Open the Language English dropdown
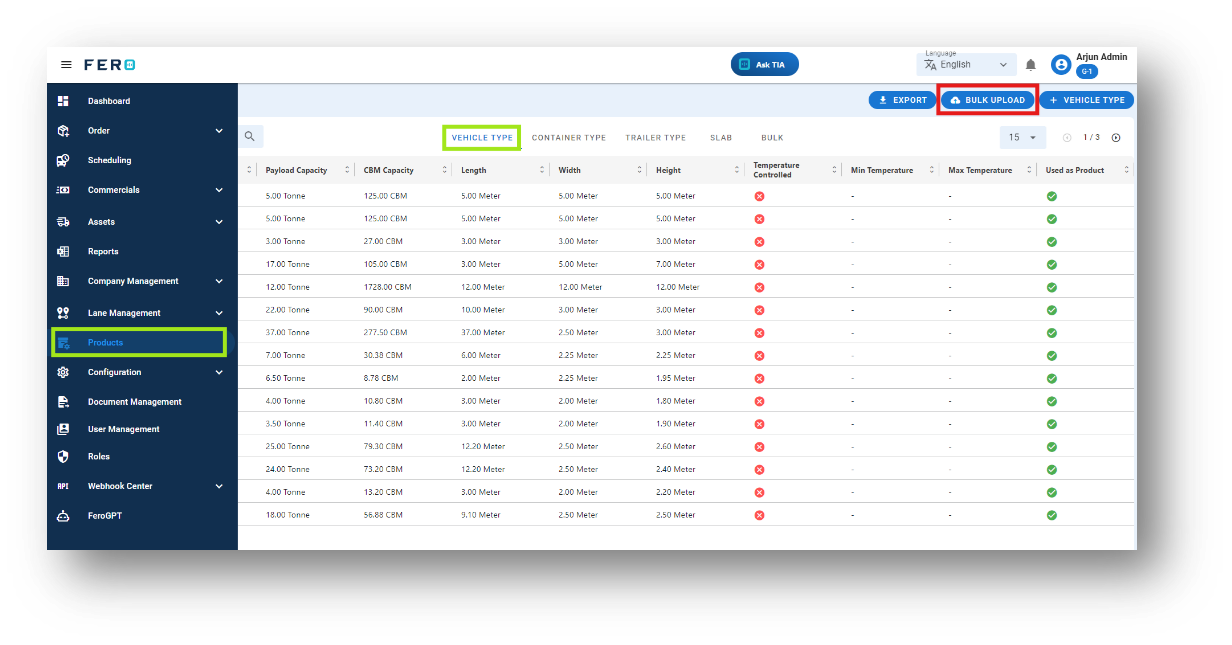Screen dimensions: 1232x645 (966, 64)
